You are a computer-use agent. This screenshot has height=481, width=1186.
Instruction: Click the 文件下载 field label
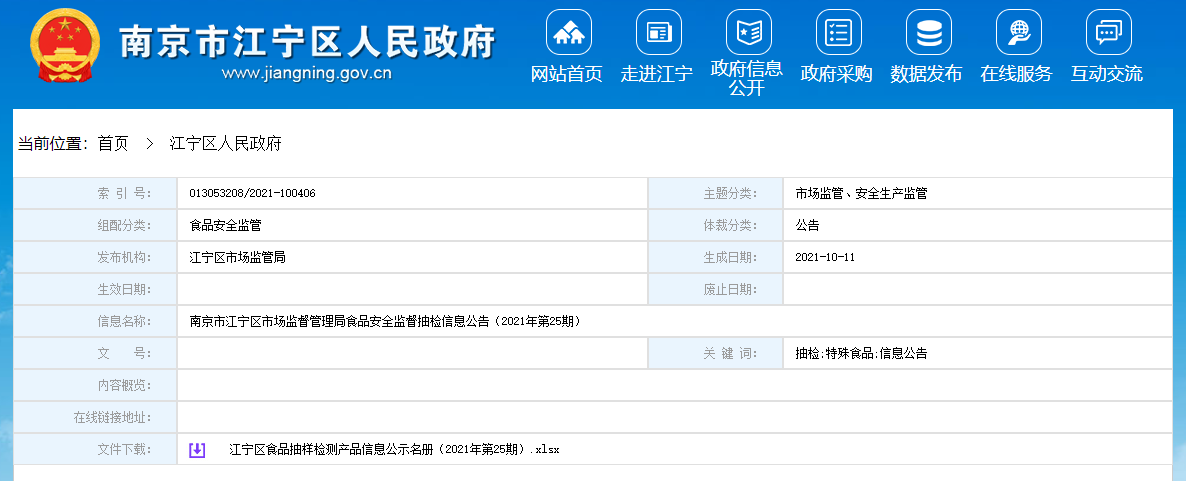pos(124,450)
